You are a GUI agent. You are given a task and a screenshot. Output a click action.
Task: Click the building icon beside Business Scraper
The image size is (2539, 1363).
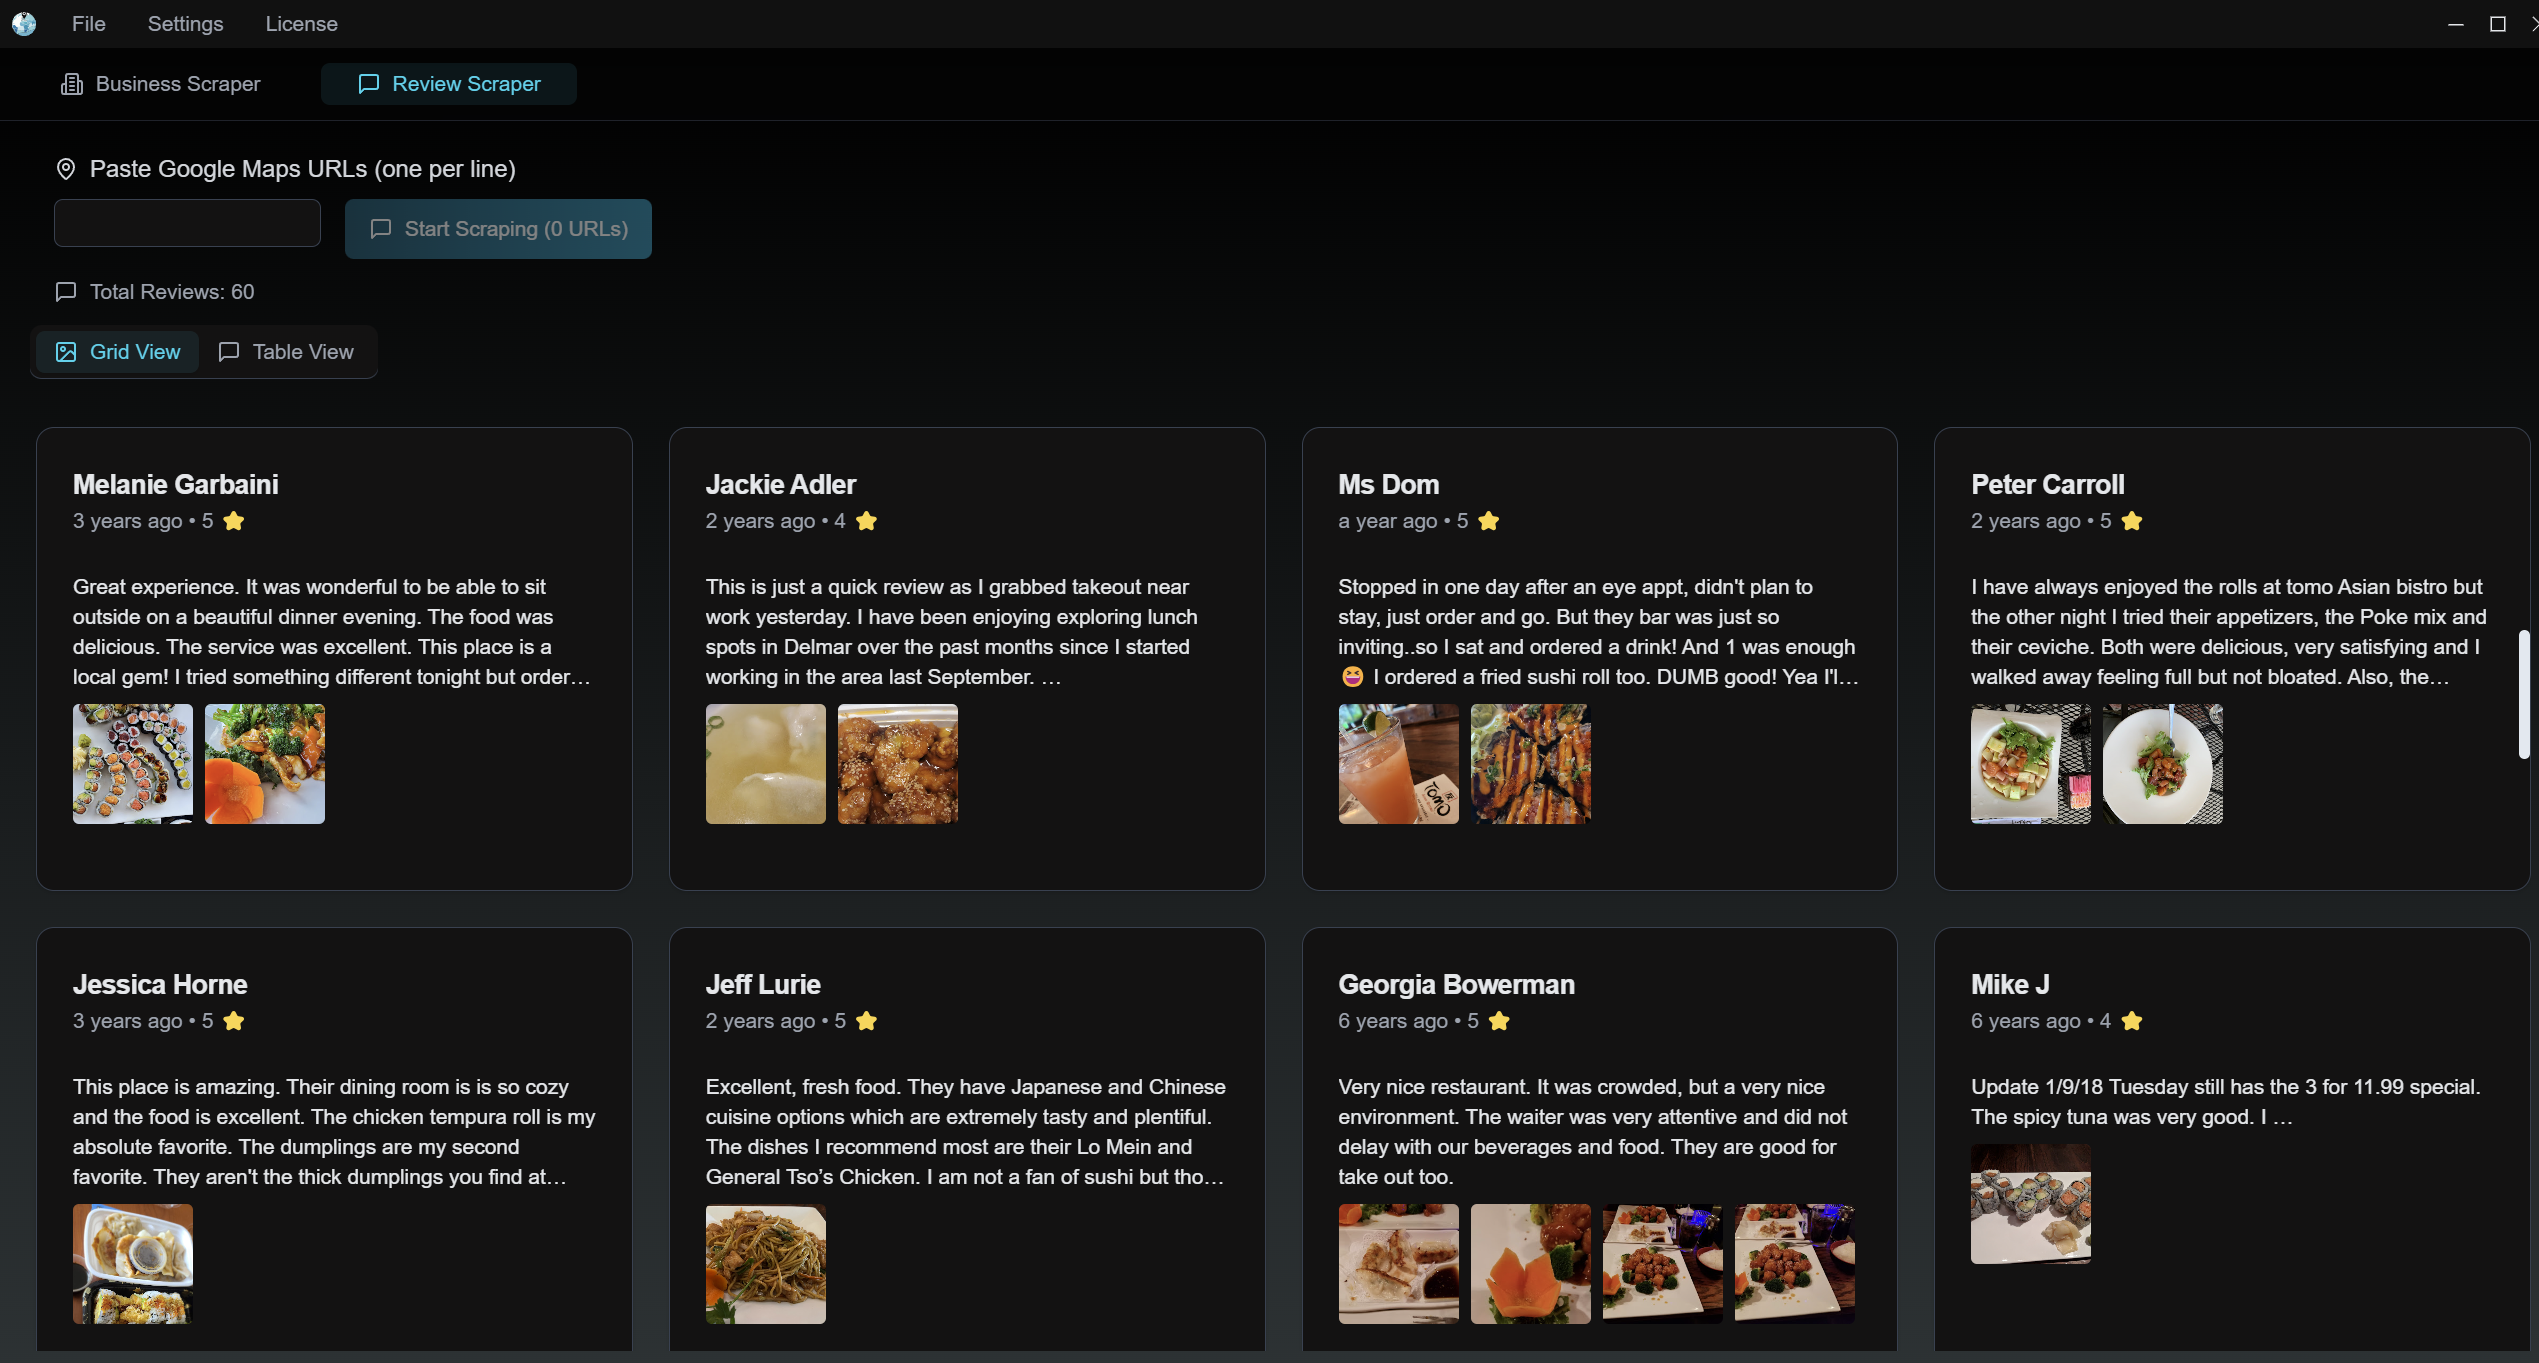tap(72, 84)
